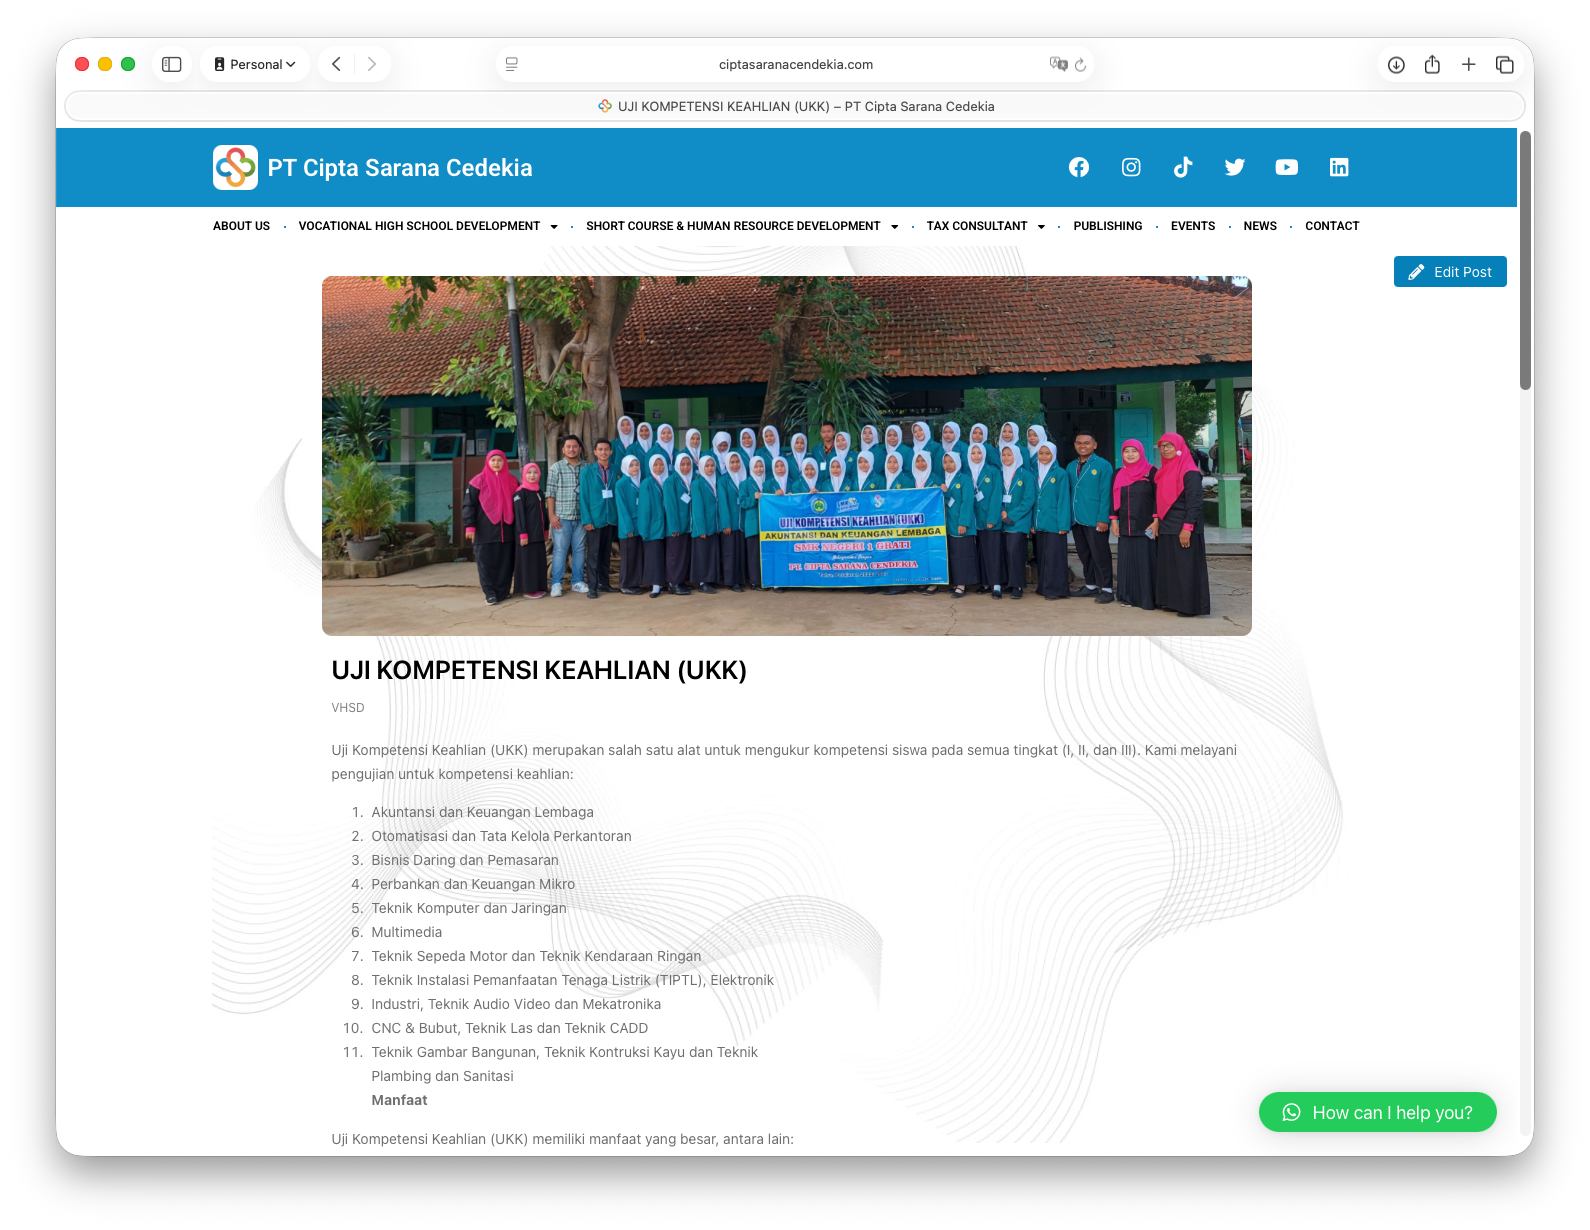Image resolution: width=1590 pixels, height=1230 pixels.
Task: Click the pencil icon on Edit Post
Action: [1416, 272]
